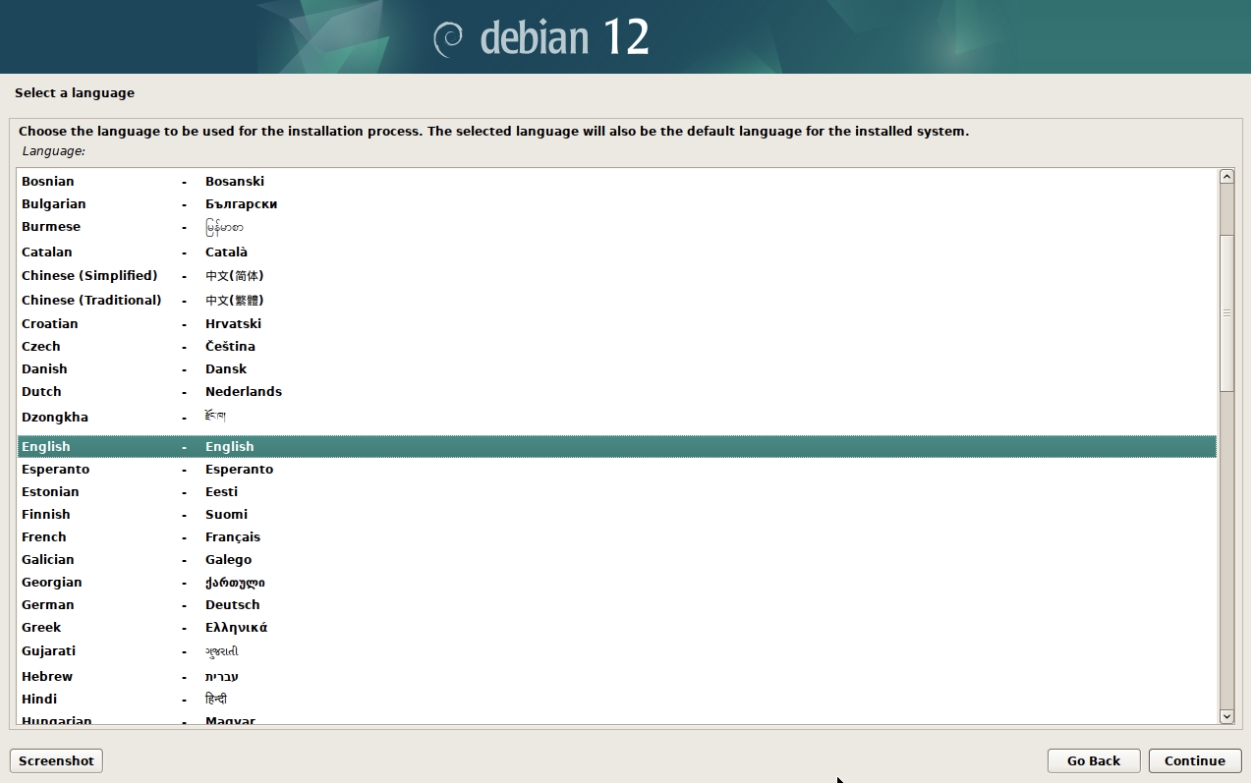Click the language list scrollbar thumb
1251x783 pixels.
[x=1227, y=313]
